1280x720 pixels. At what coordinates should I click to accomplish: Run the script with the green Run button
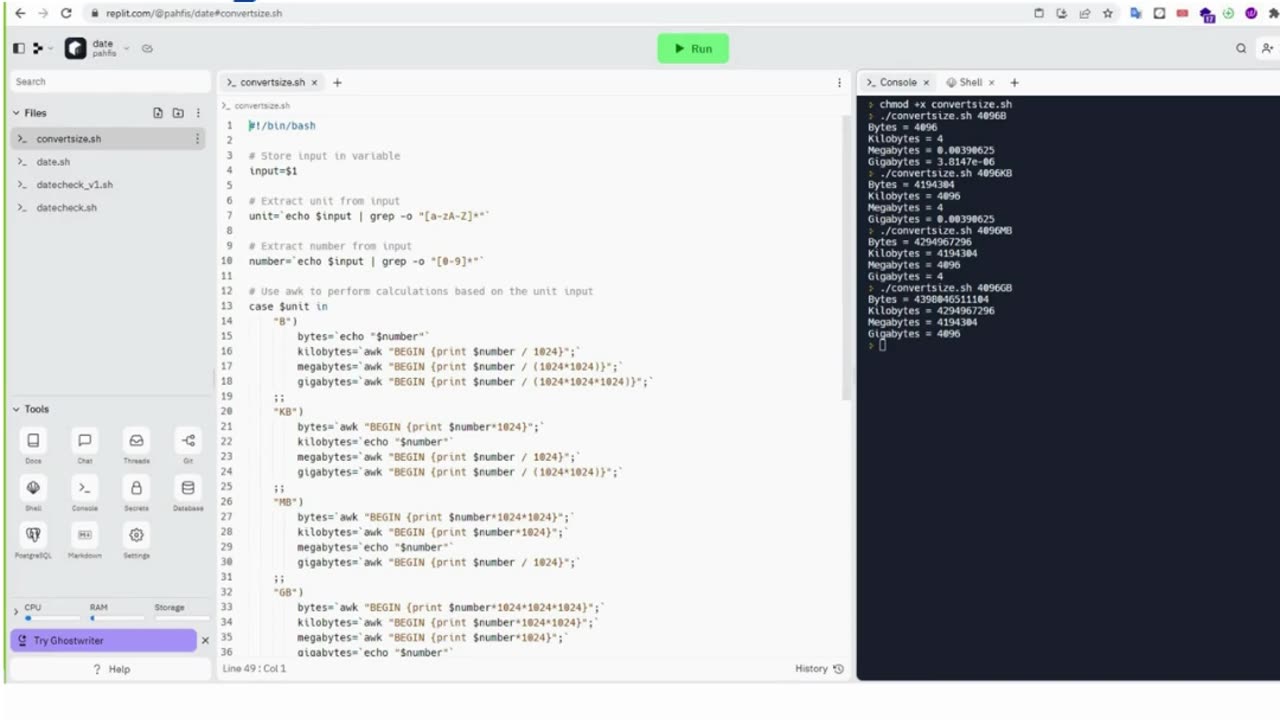(x=692, y=48)
